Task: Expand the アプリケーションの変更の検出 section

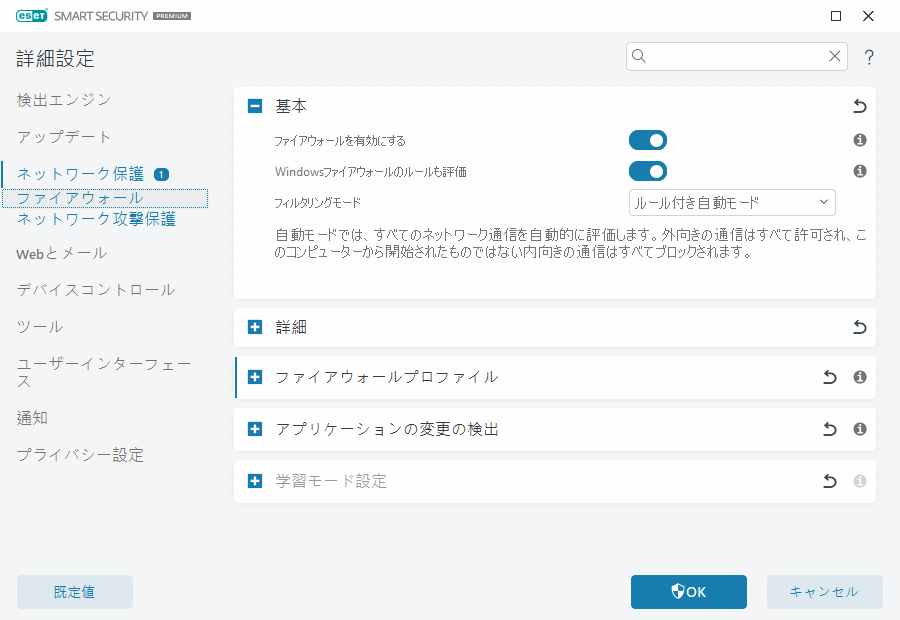Action: click(254, 428)
